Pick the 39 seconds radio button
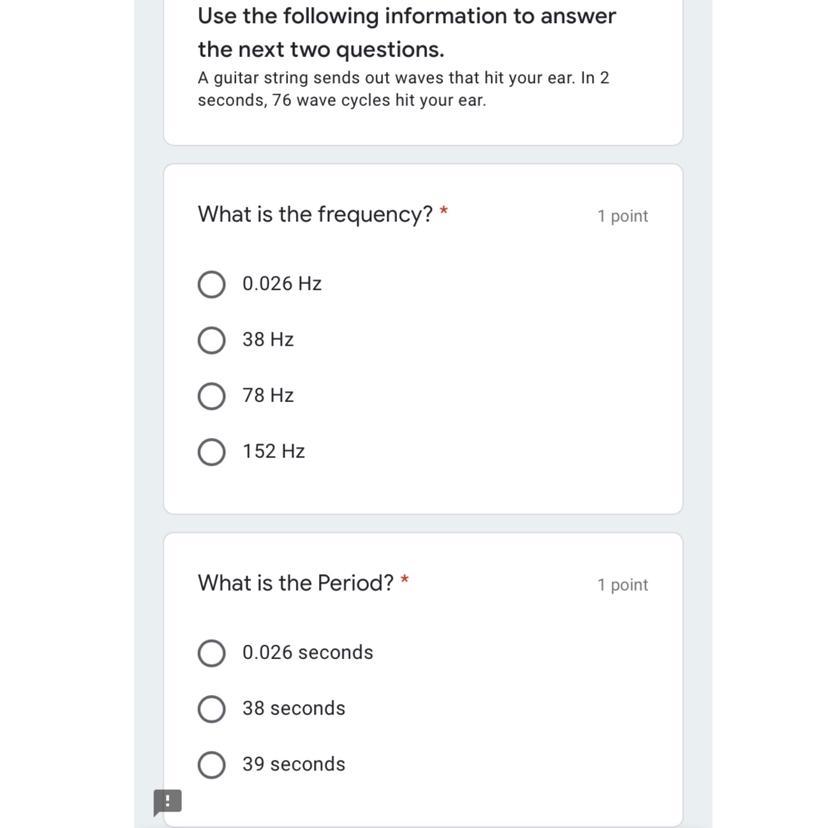828x828 pixels. tap(211, 765)
